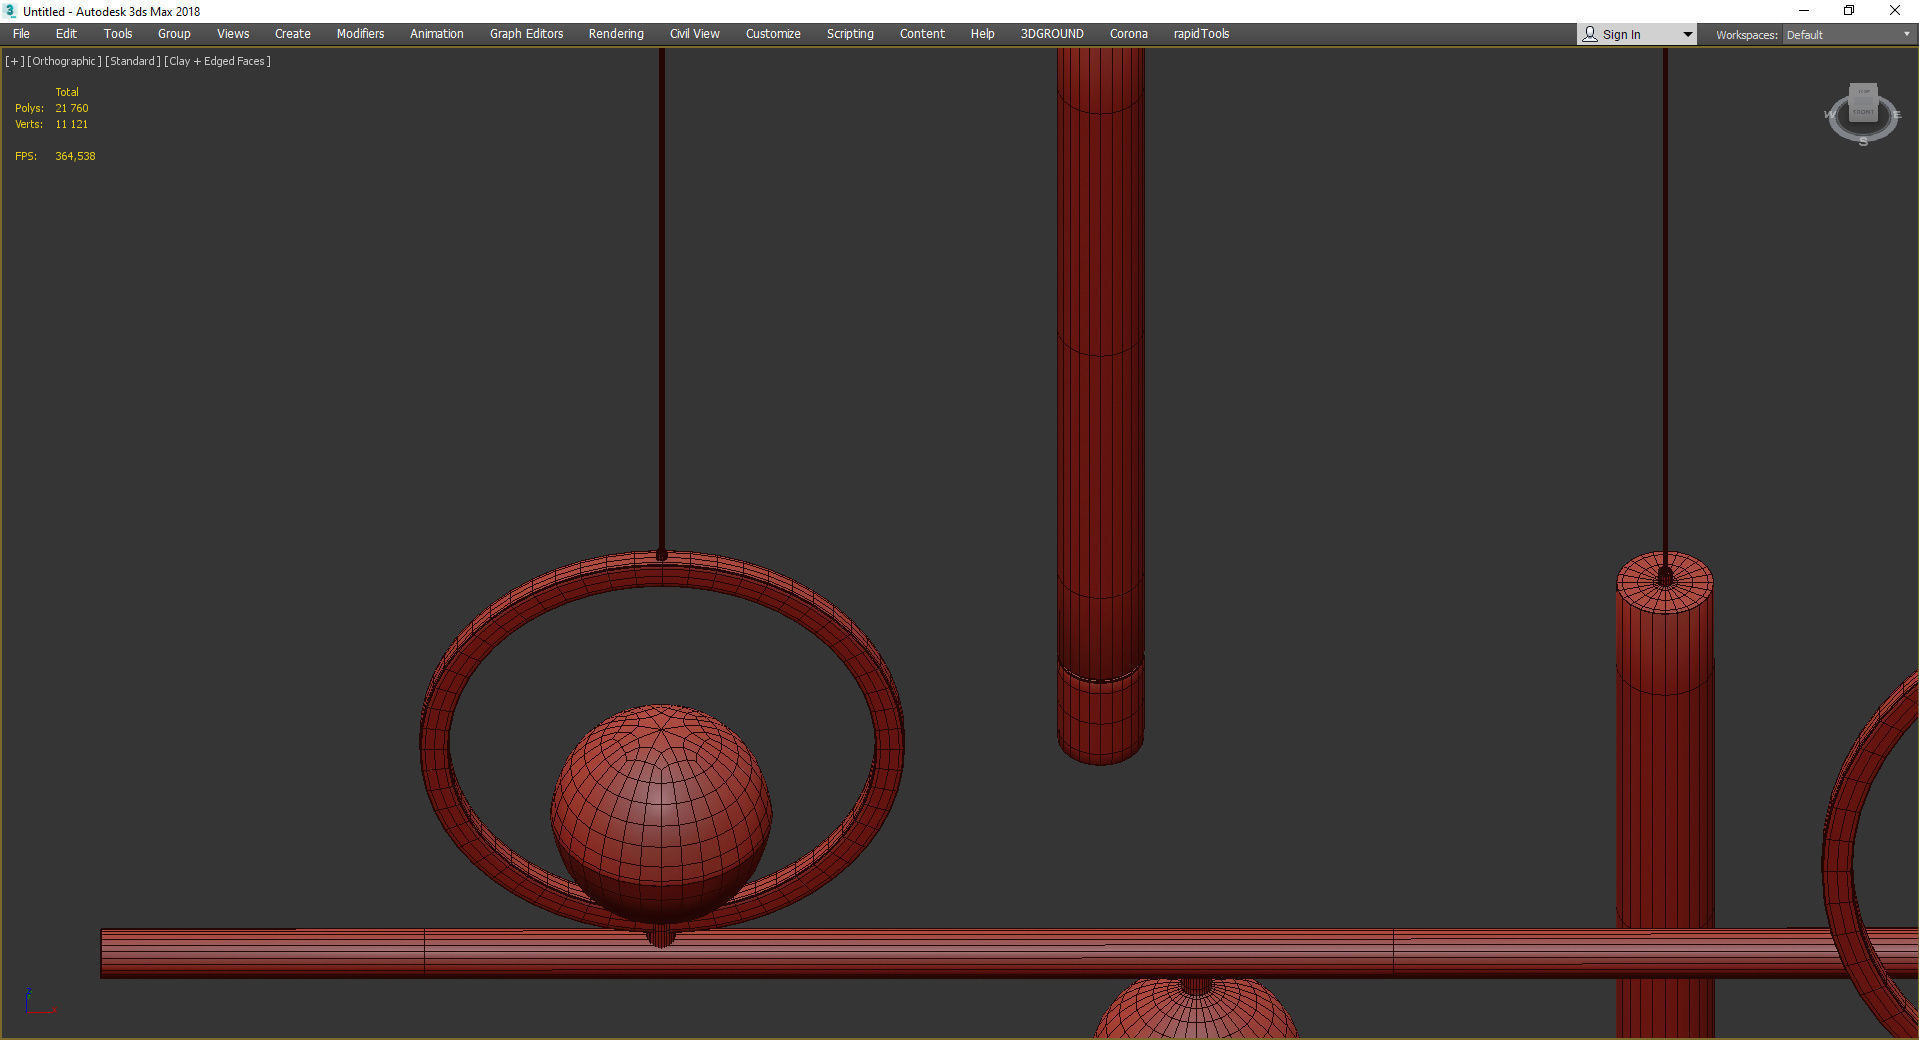Open the 3DGROUND menu
This screenshot has height=1040, width=1919.
point(1052,34)
